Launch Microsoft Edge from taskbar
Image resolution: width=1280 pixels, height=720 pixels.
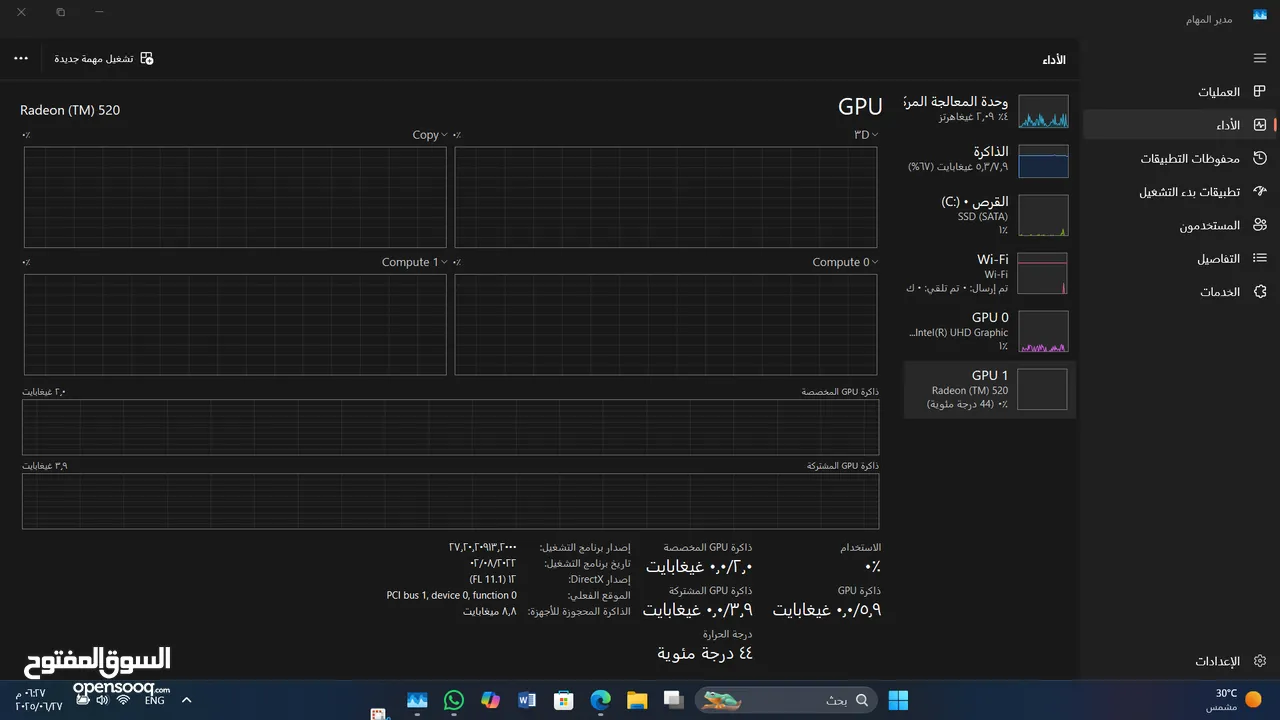[600, 700]
